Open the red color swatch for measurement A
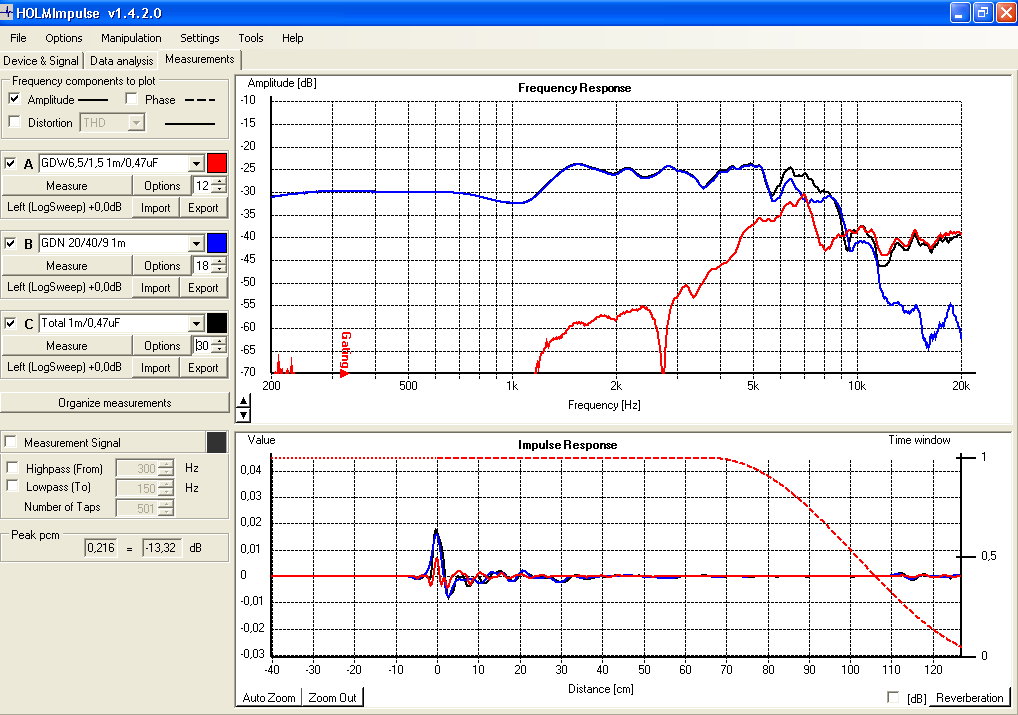The height and width of the screenshot is (715, 1018). coord(217,163)
